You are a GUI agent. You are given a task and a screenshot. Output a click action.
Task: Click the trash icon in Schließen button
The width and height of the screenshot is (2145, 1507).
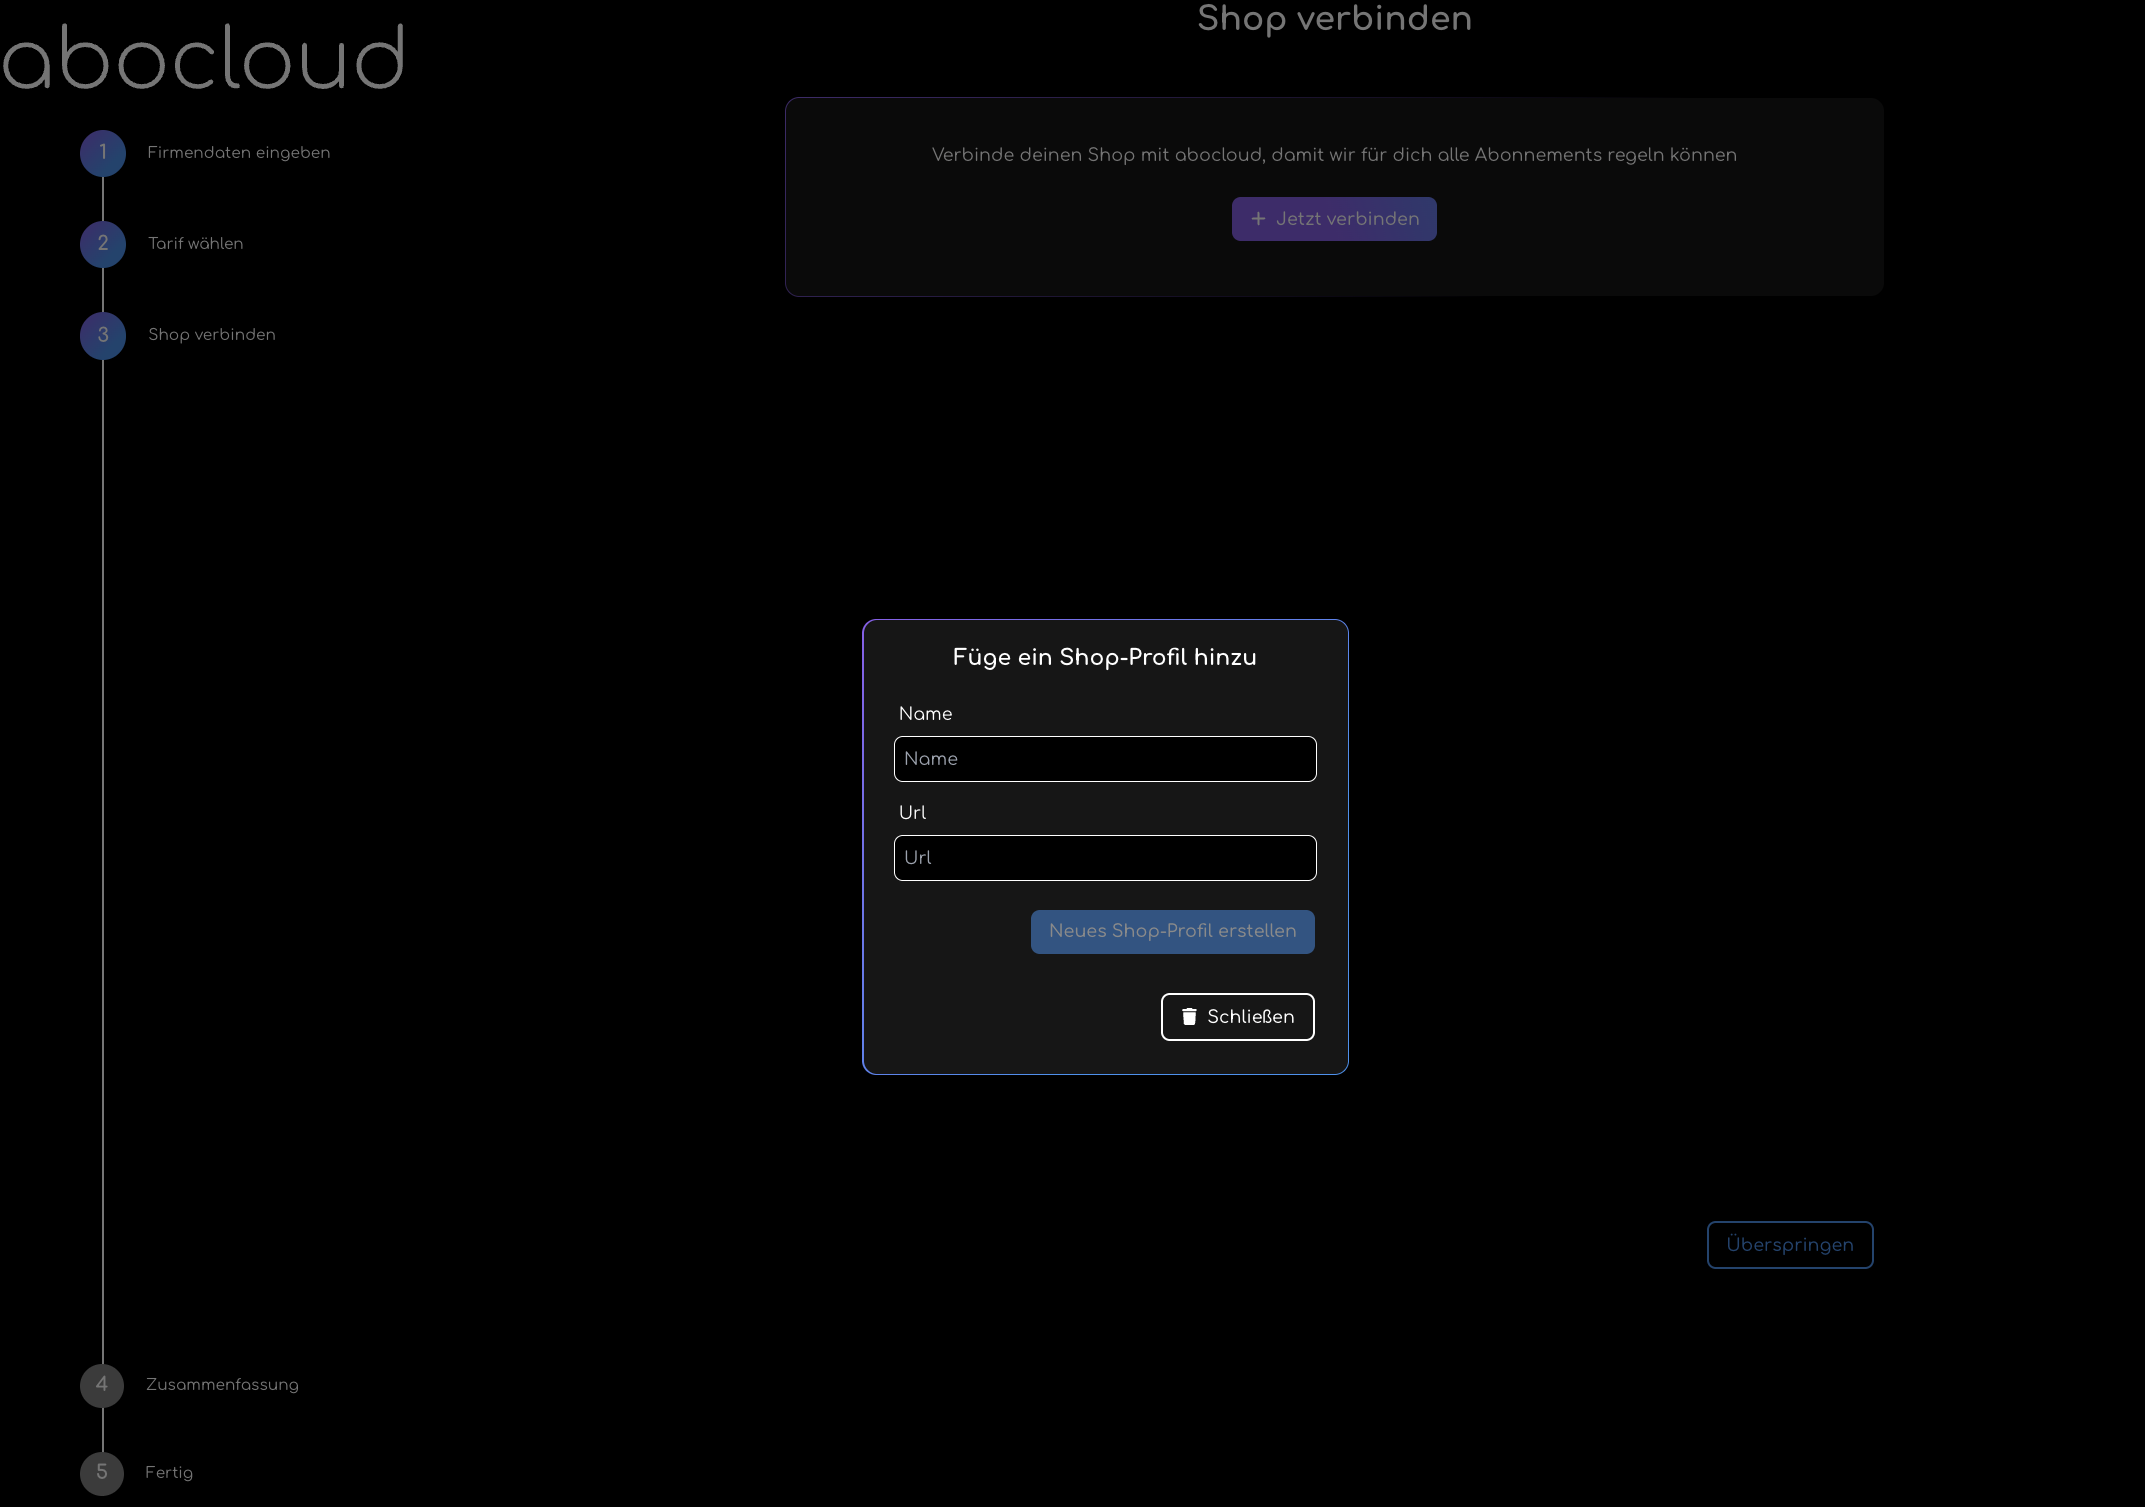(1189, 1017)
